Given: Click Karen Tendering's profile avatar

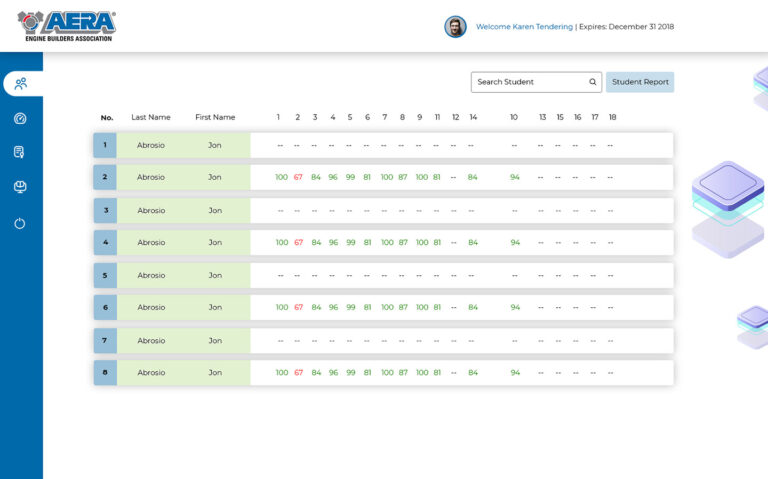Looking at the screenshot, I should pos(455,27).
